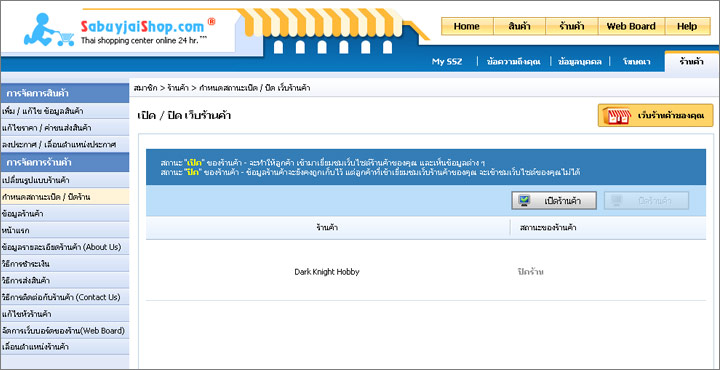Open ลงประกาศ / เลื่อนตำแหน่งประกาศ in sidebar
Screen dimensions: 720x370
64,145
